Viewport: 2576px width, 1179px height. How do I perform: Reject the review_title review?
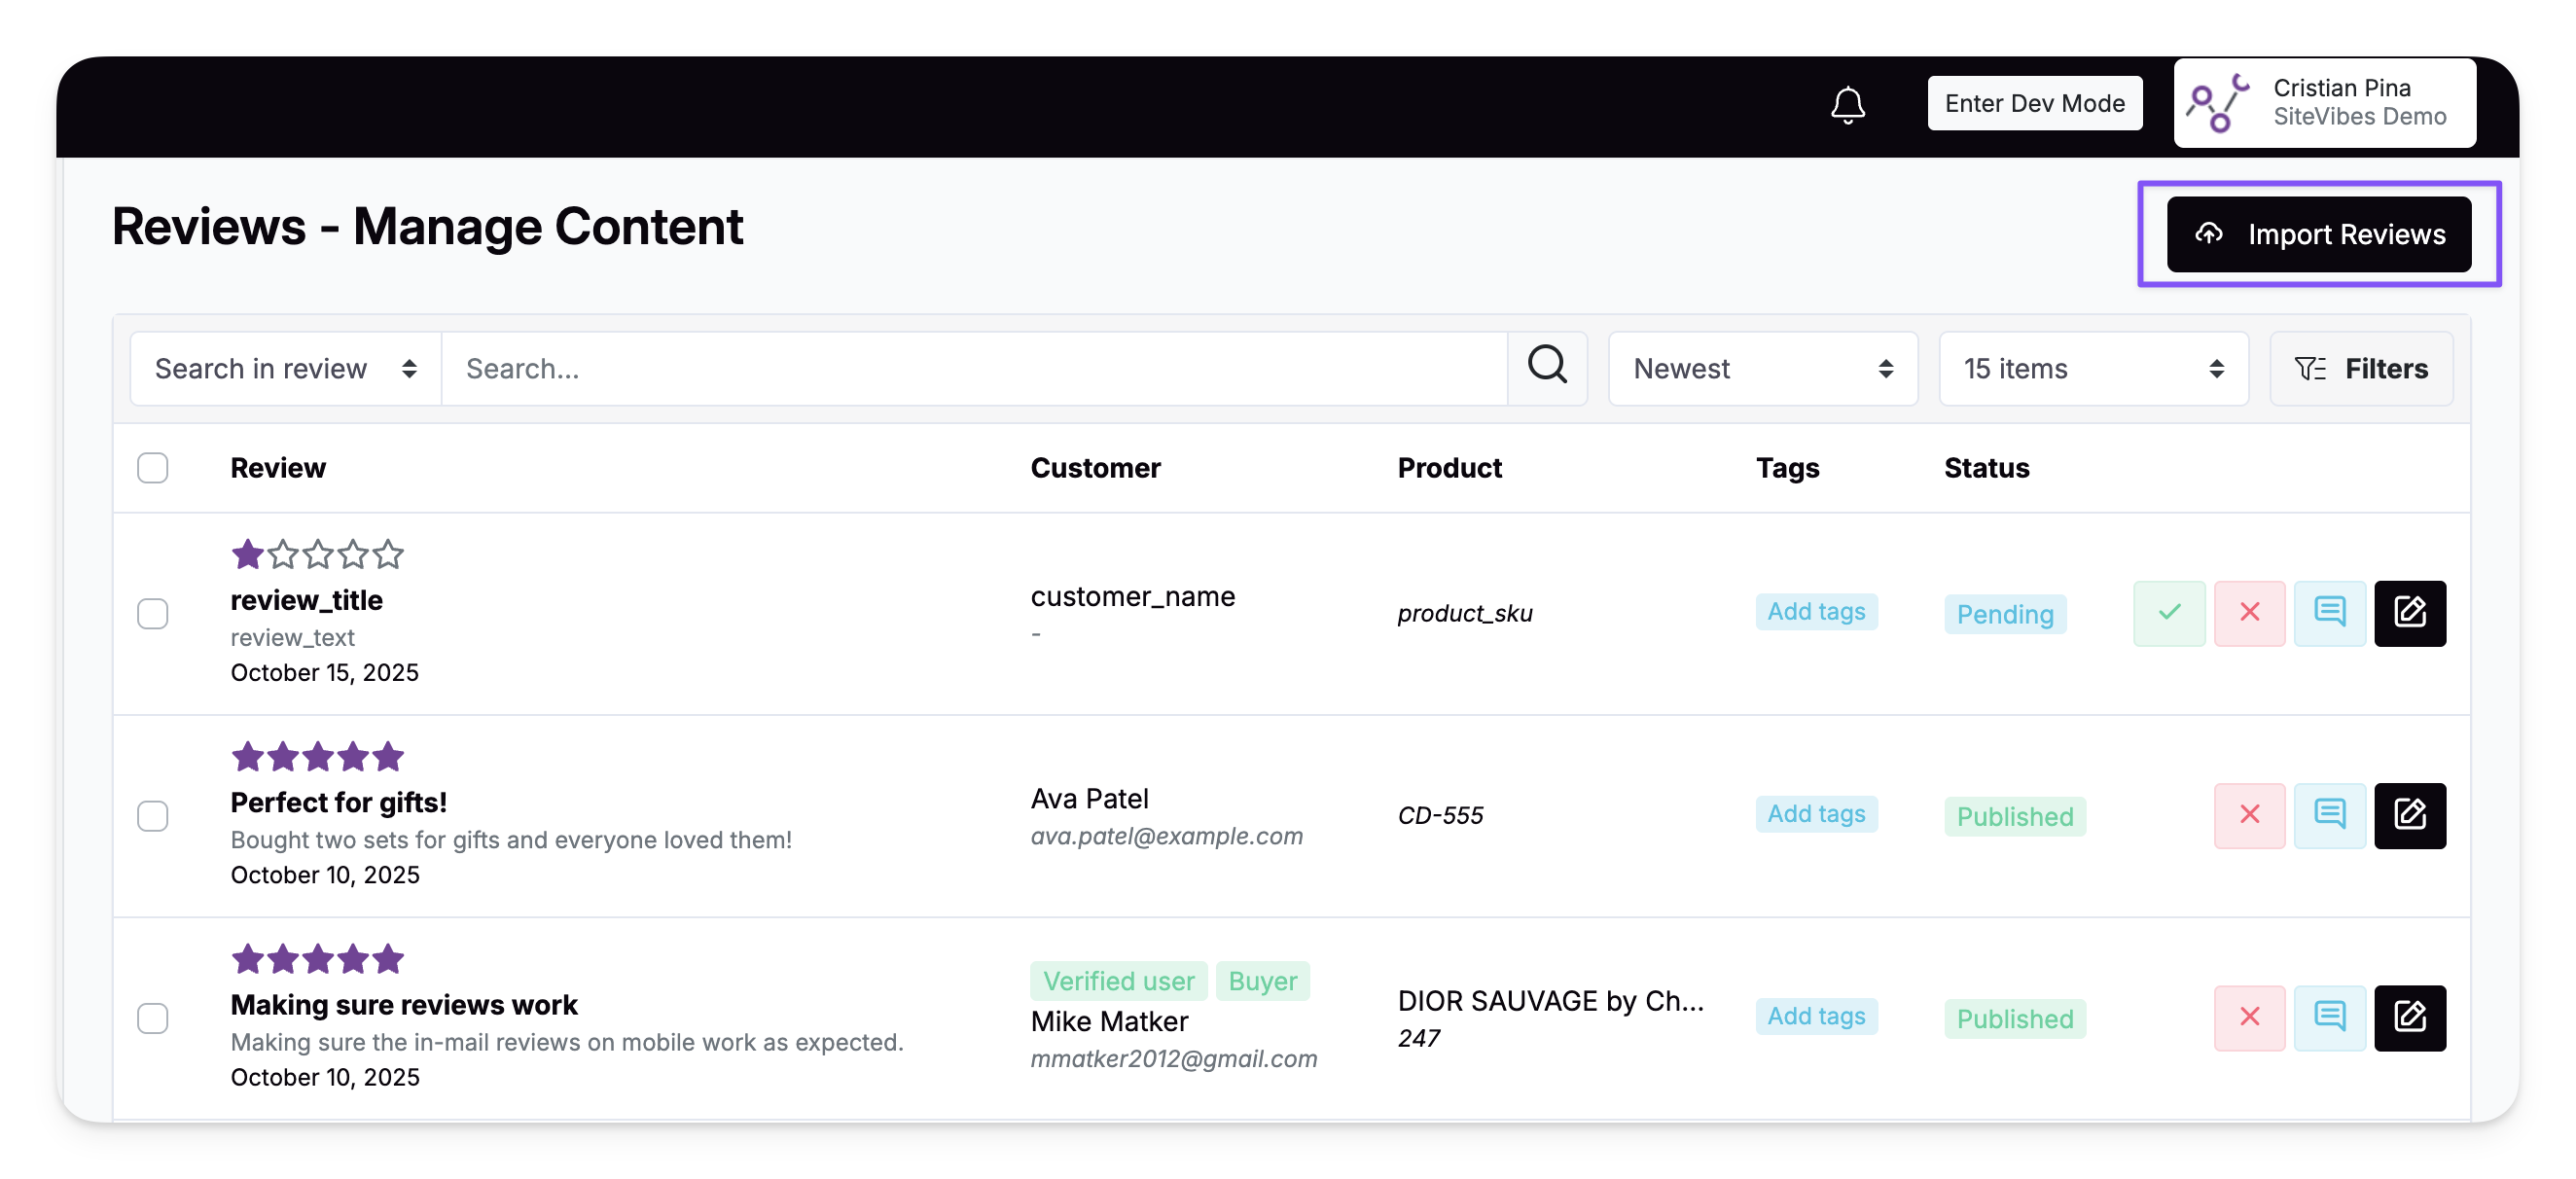2248,612
